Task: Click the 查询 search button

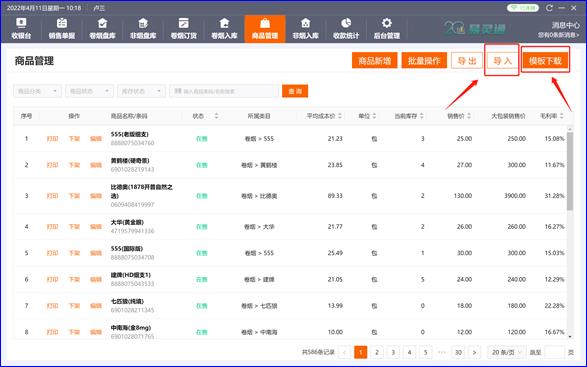Action: pyautogui.click(x=295, y=91)
